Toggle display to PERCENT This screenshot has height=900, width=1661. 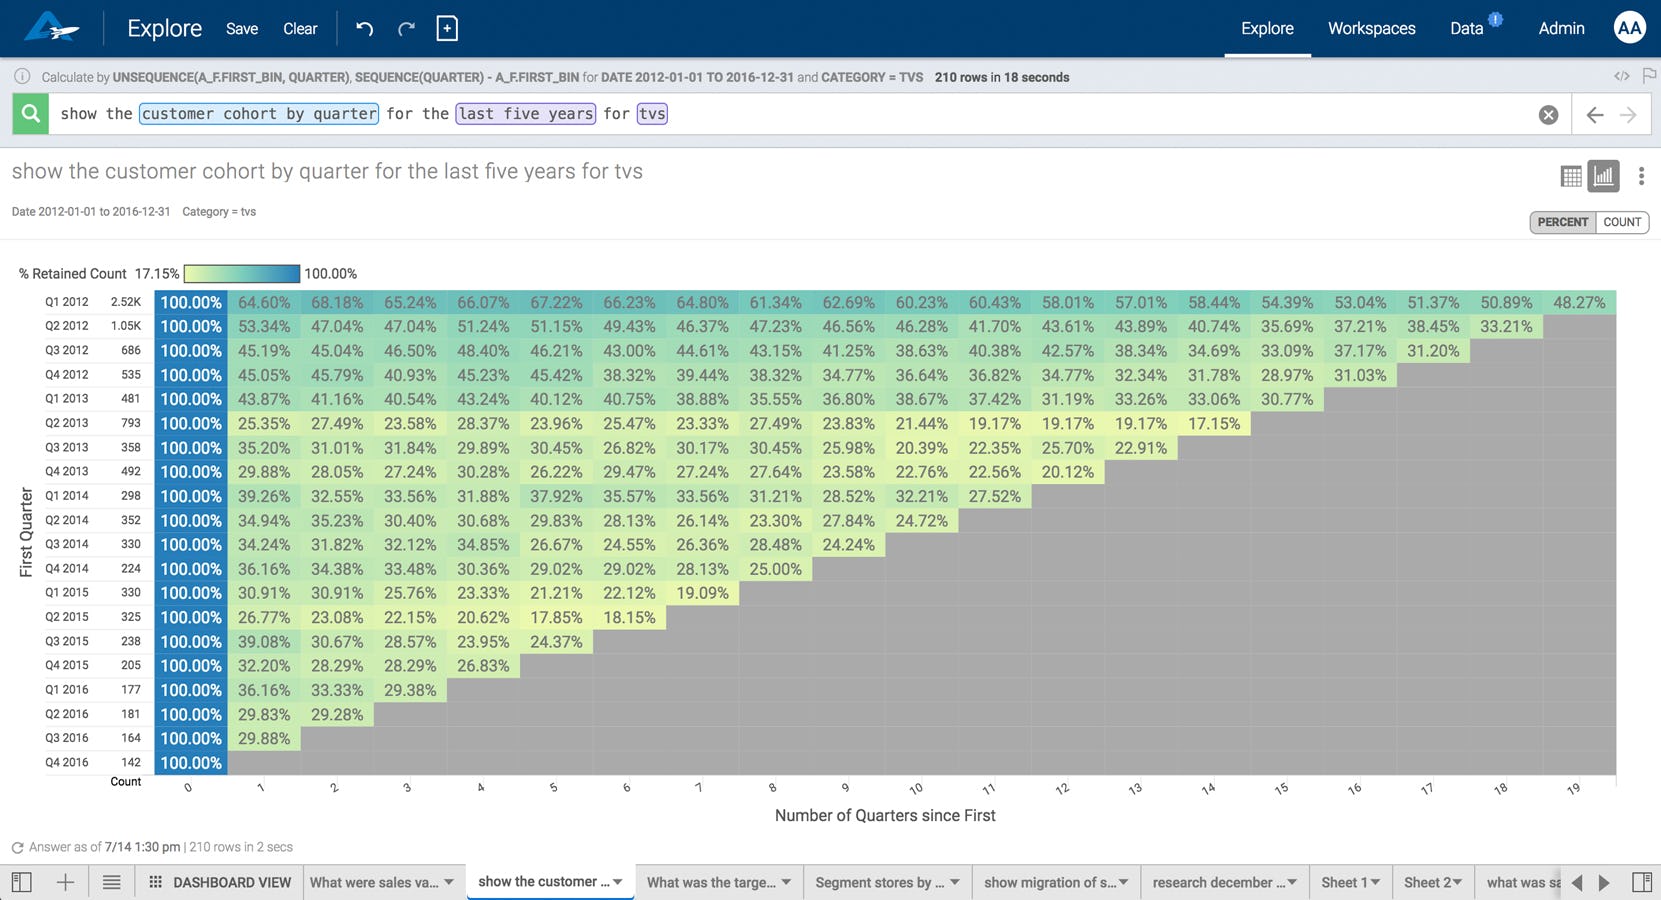tap(1562, 222)
